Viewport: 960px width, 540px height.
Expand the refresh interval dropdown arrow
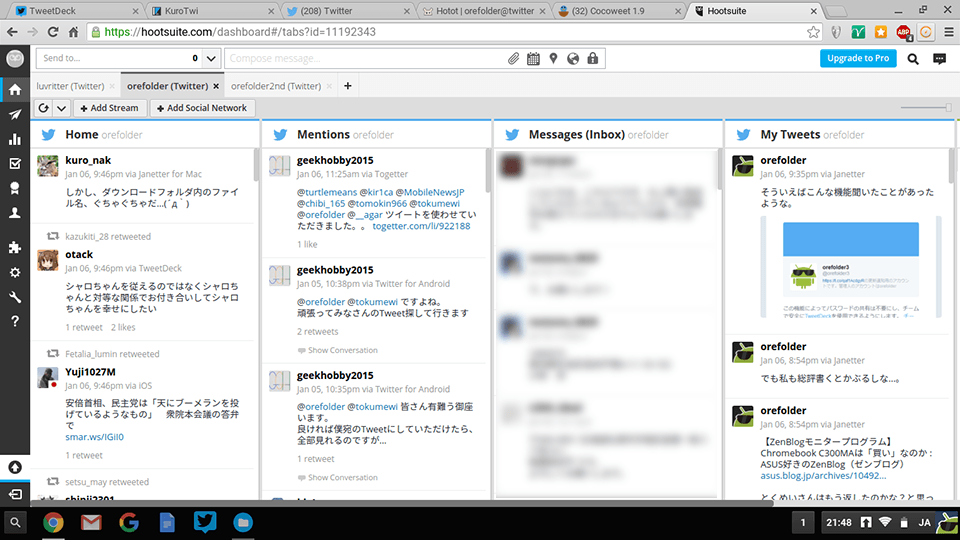pyautogui.click(x=61, y=108)
